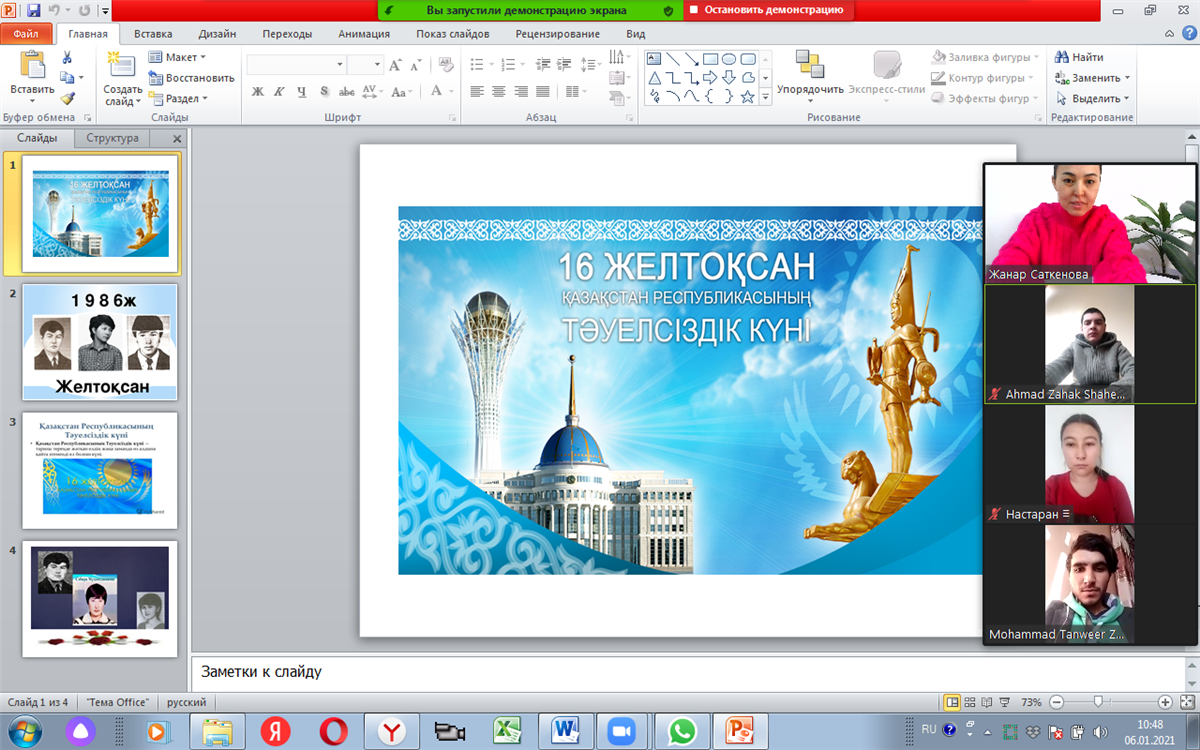This screenshot has width=1200, height=750.
Task: Click Fit slide to window icon
Action: tap(1187, 702)
